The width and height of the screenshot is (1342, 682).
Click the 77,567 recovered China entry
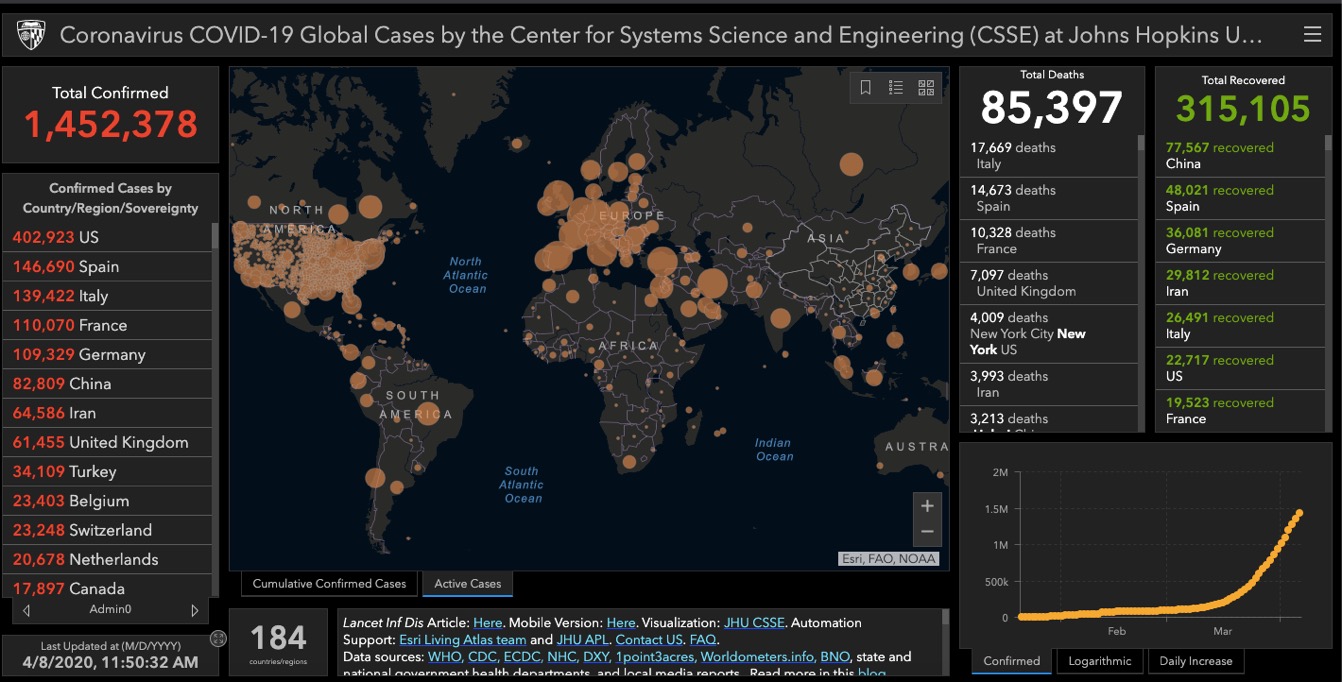(1239, 156)
